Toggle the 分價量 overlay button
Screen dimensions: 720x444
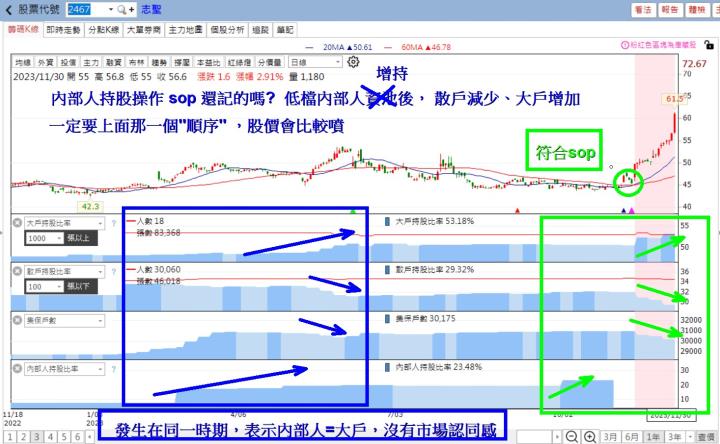pos(270,62)
